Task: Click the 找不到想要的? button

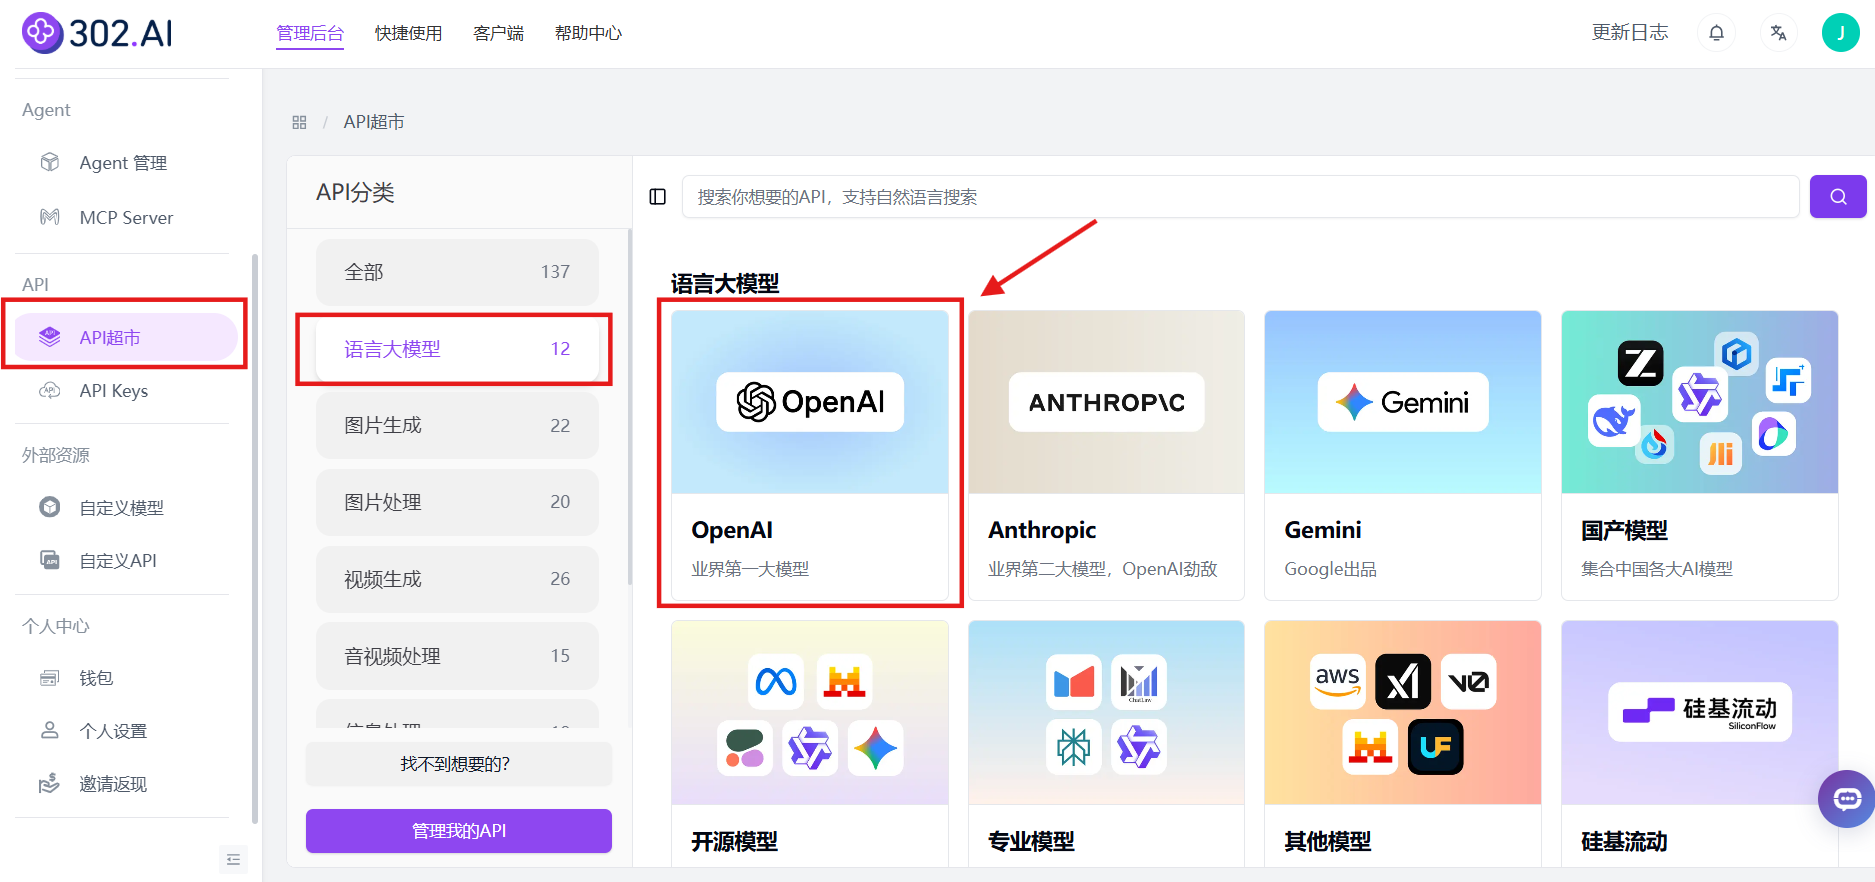Action: coord(458,764)
